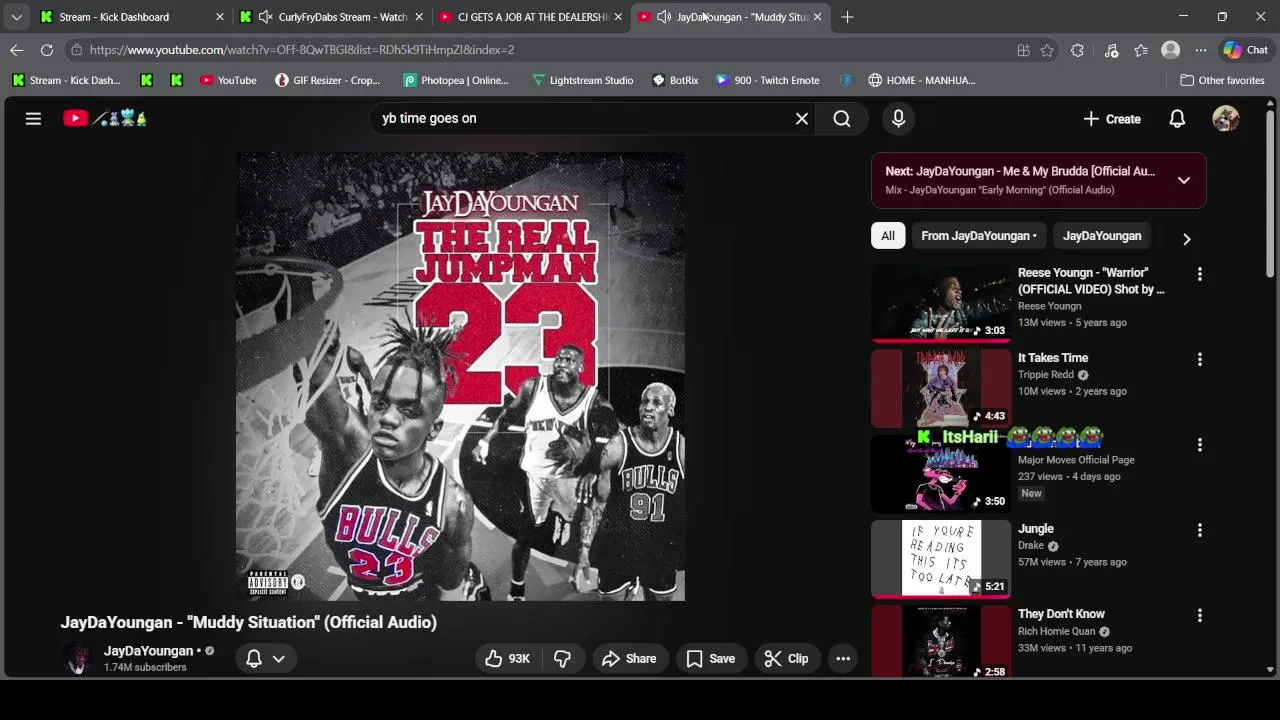Share the video
Image resolution: width=1280 pixels, height=720 pixels.
629,658
